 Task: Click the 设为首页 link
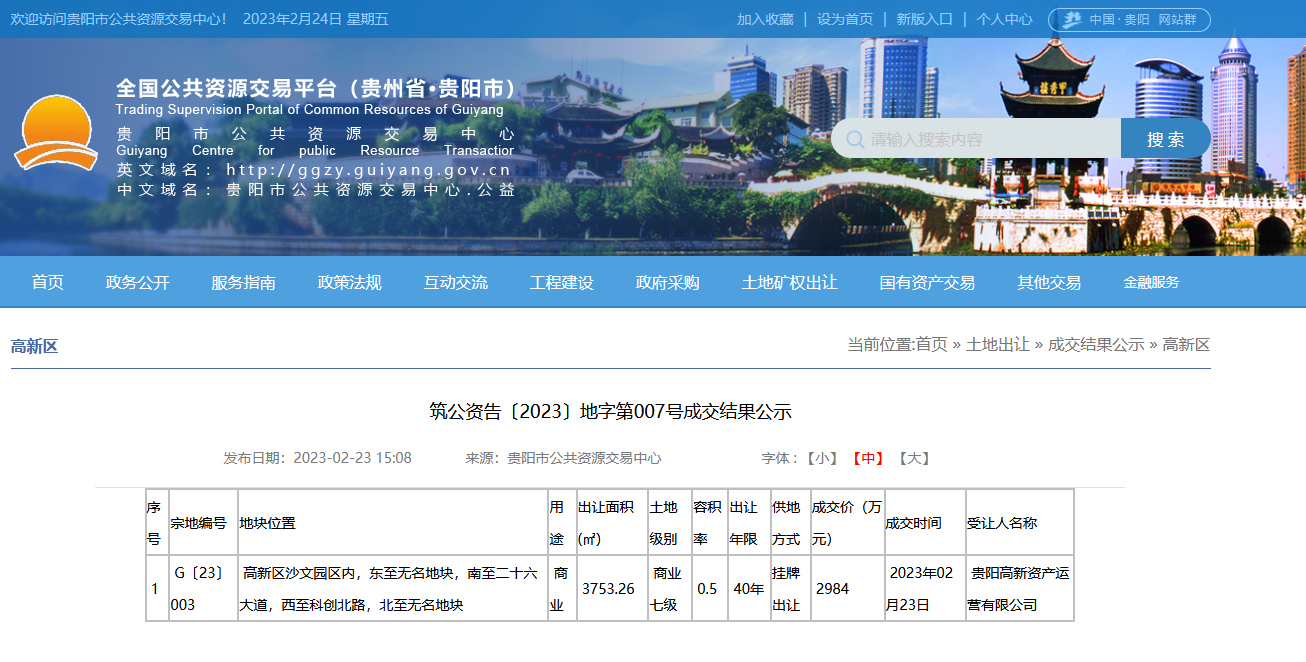tap(845, 19)
